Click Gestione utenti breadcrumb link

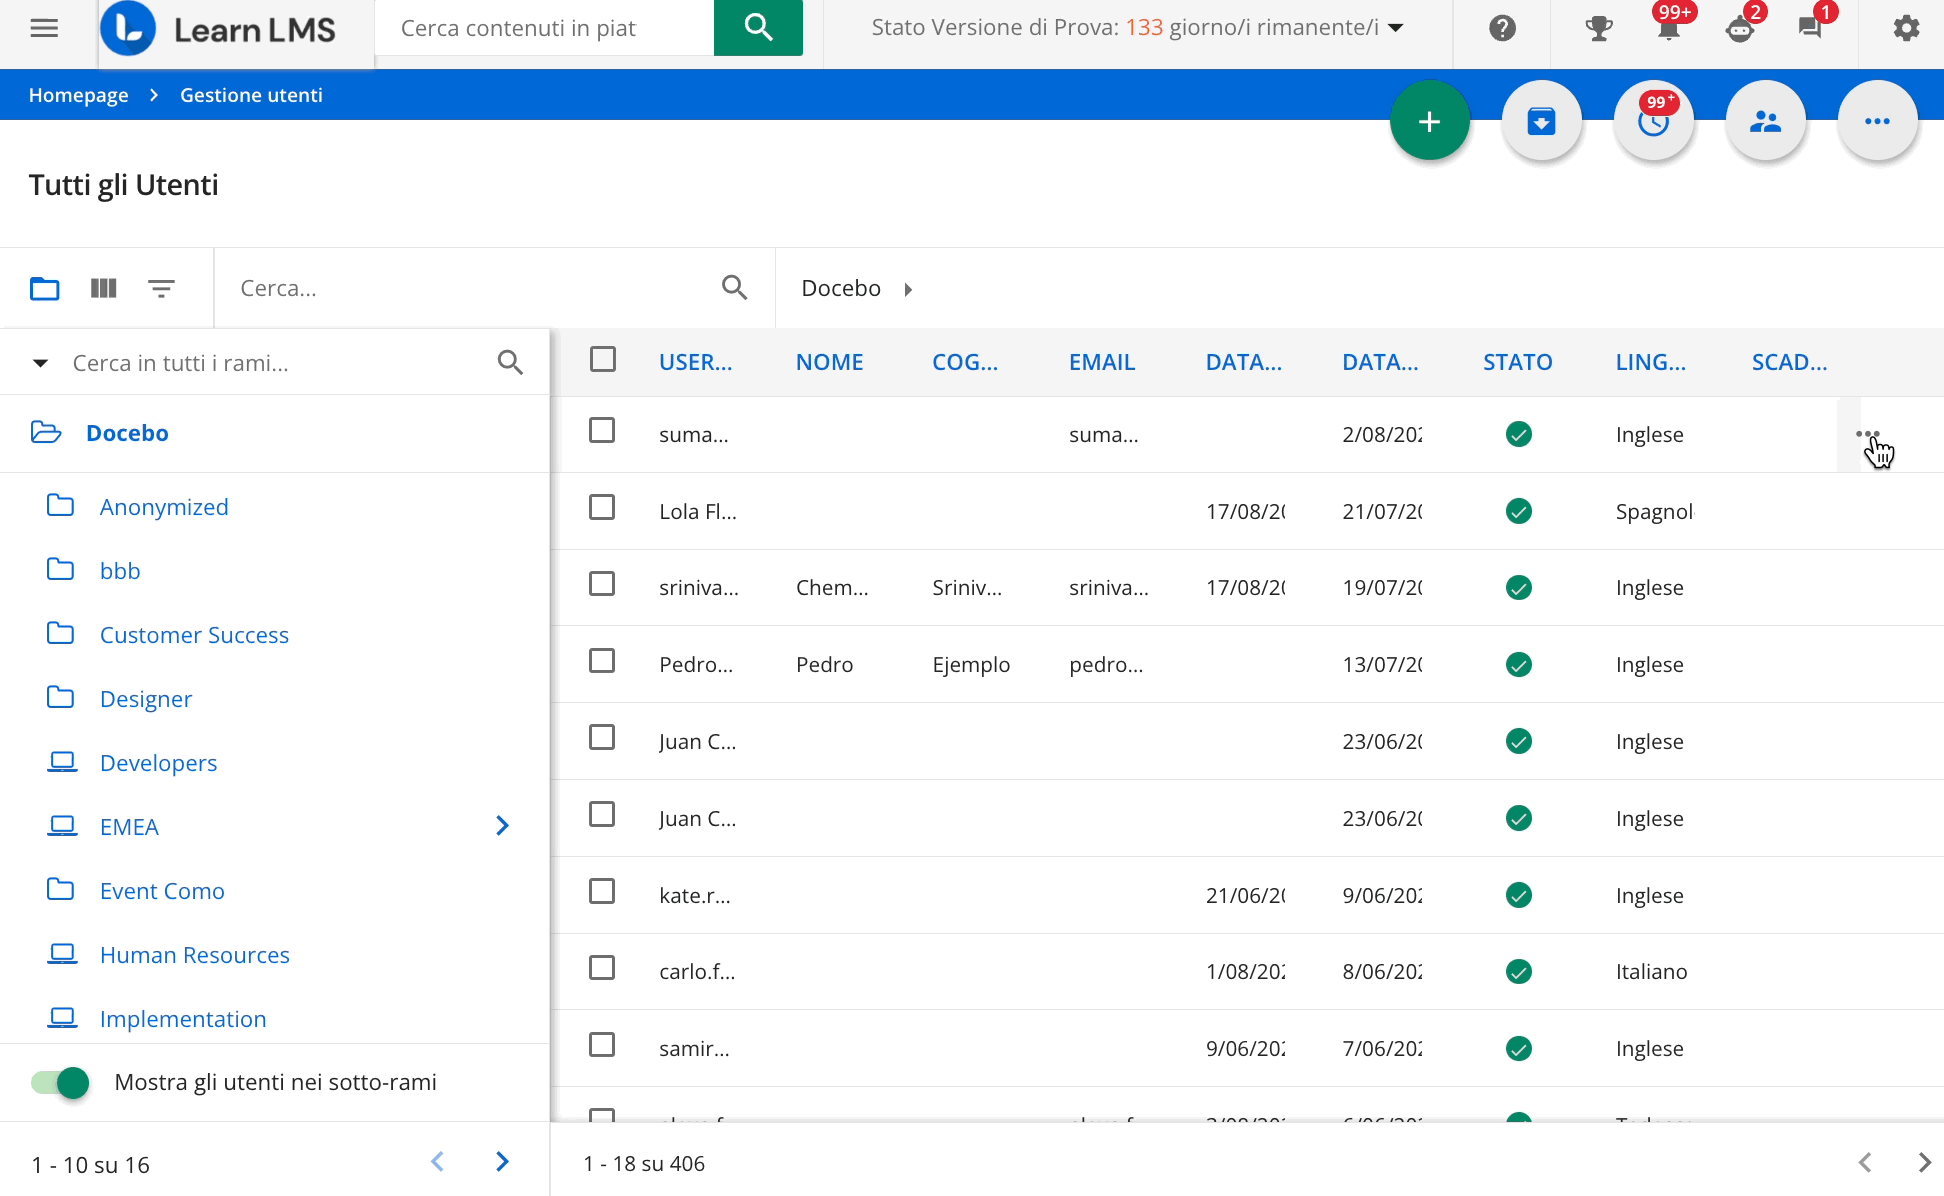click(x=251, y=95)
